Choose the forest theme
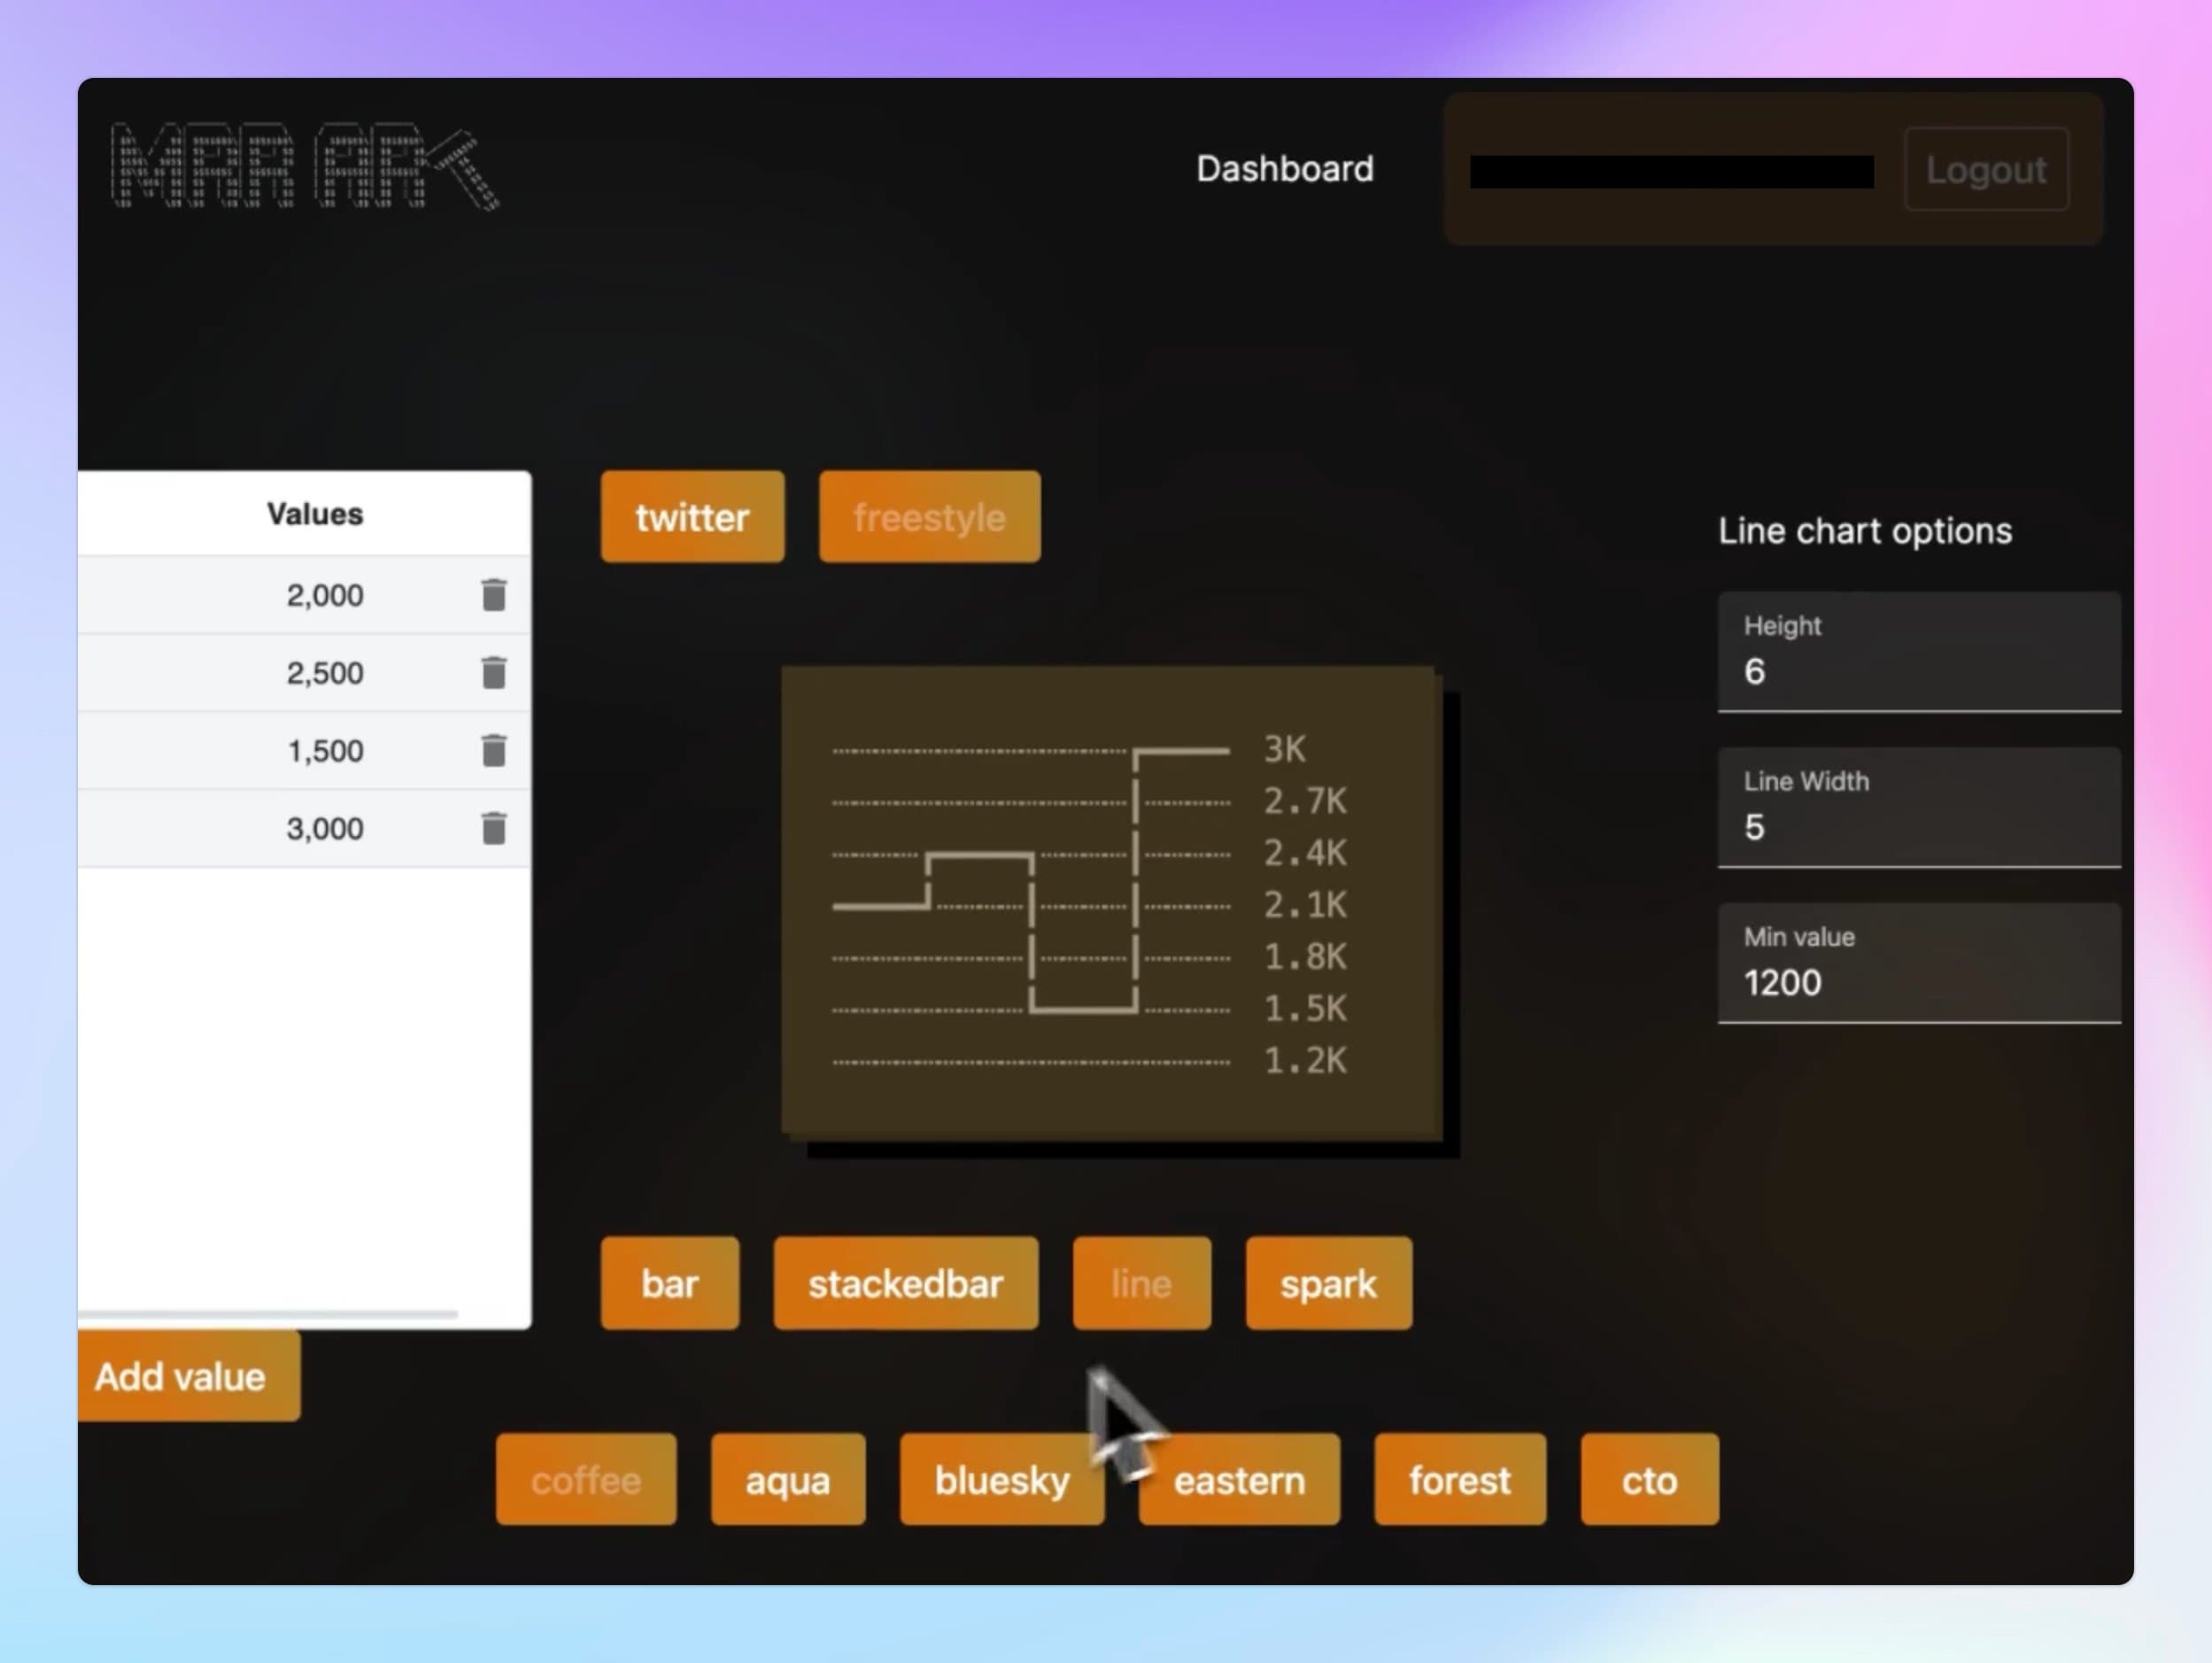Viewport: 2212px width, 1663px height. coord(1459,1479)
